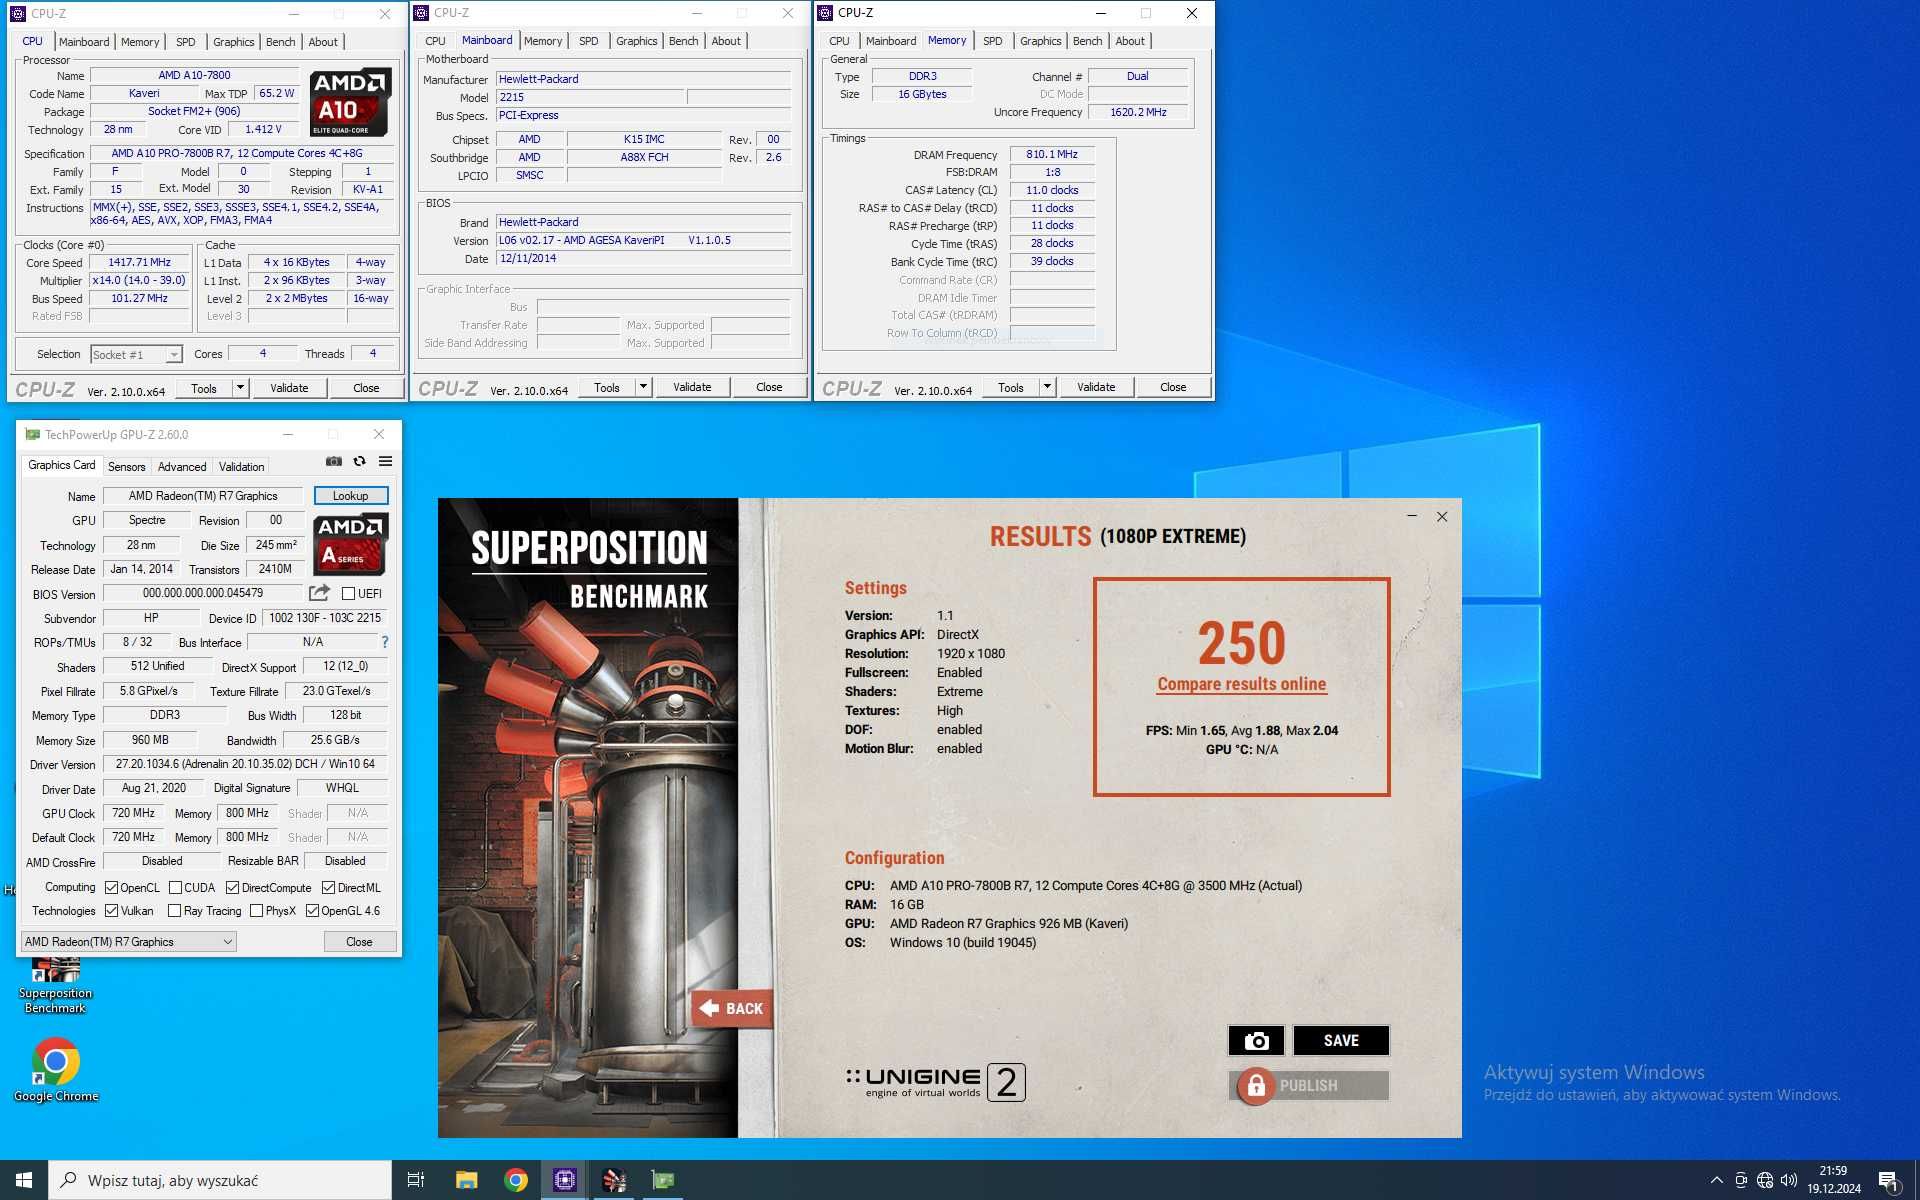Expand Tools dropdown arrow in CPU tab window
The height and width of the screenshot is (1200, 1920).
pyautogui.click(x=240, y=388)
